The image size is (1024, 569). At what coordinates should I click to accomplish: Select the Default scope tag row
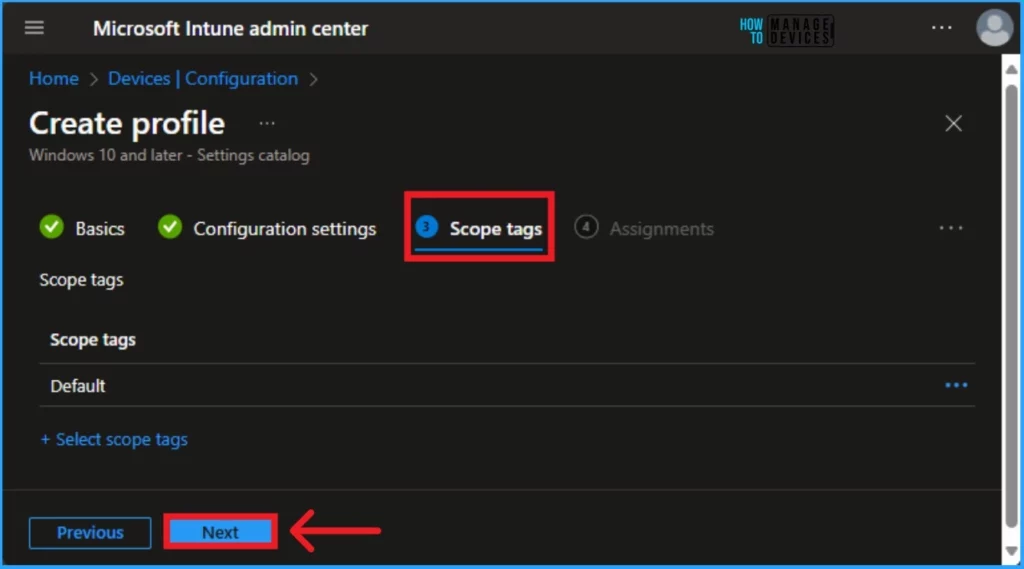(x=507, y=385)
